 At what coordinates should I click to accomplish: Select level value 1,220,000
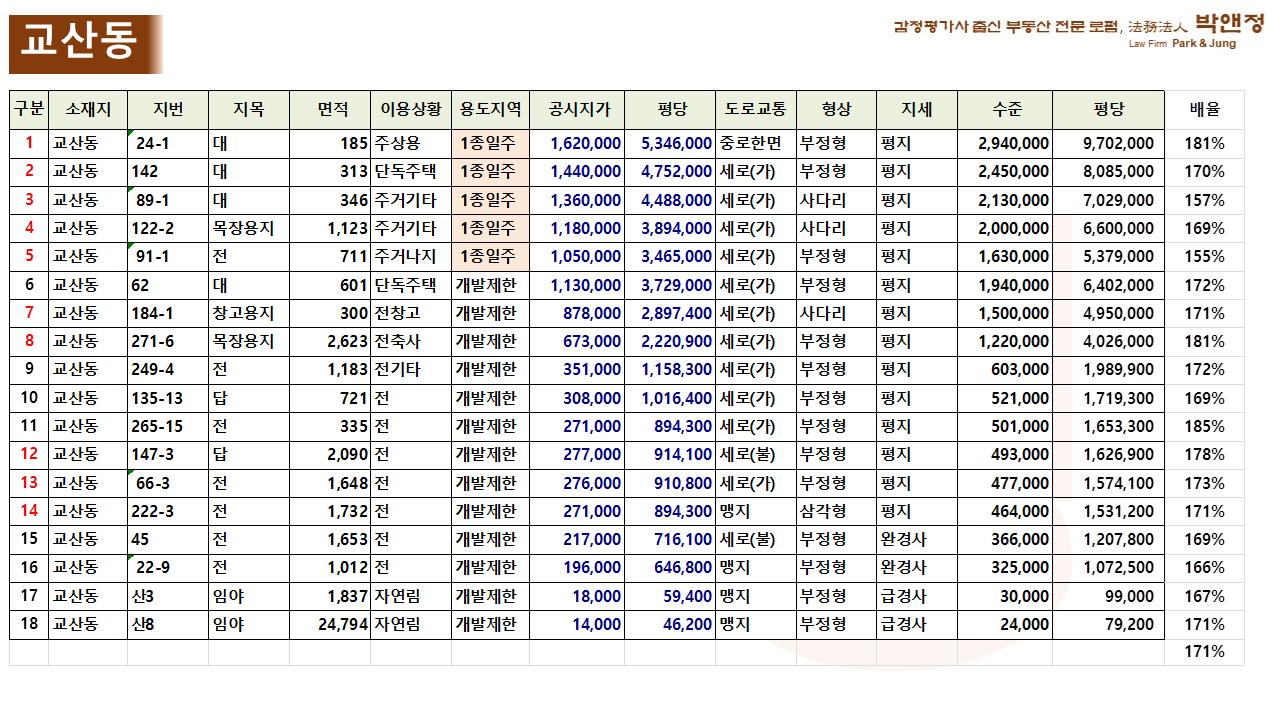[1005, 341]
